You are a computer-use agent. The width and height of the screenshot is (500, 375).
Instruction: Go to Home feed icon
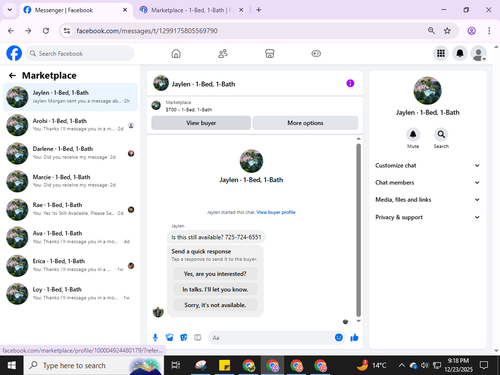point(176,53)
